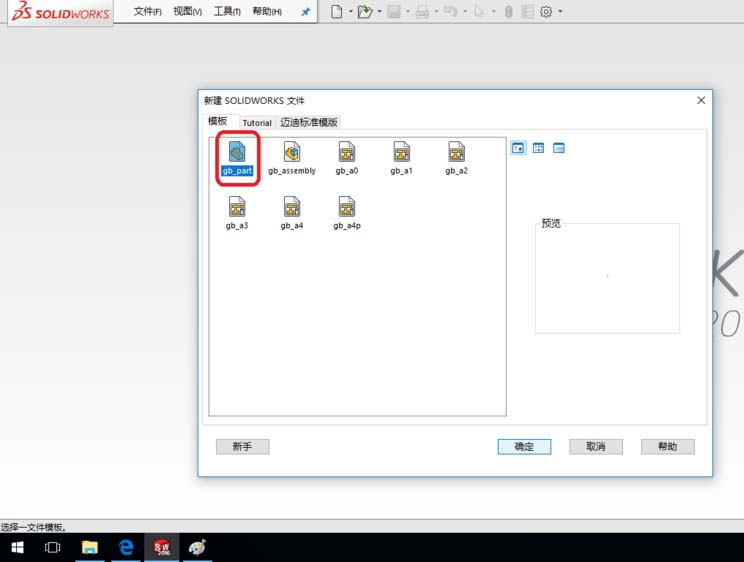The width and height of the screenshot is (744, 562).
Task: Cancel with the 取消 button
Action: coord(596,447)
